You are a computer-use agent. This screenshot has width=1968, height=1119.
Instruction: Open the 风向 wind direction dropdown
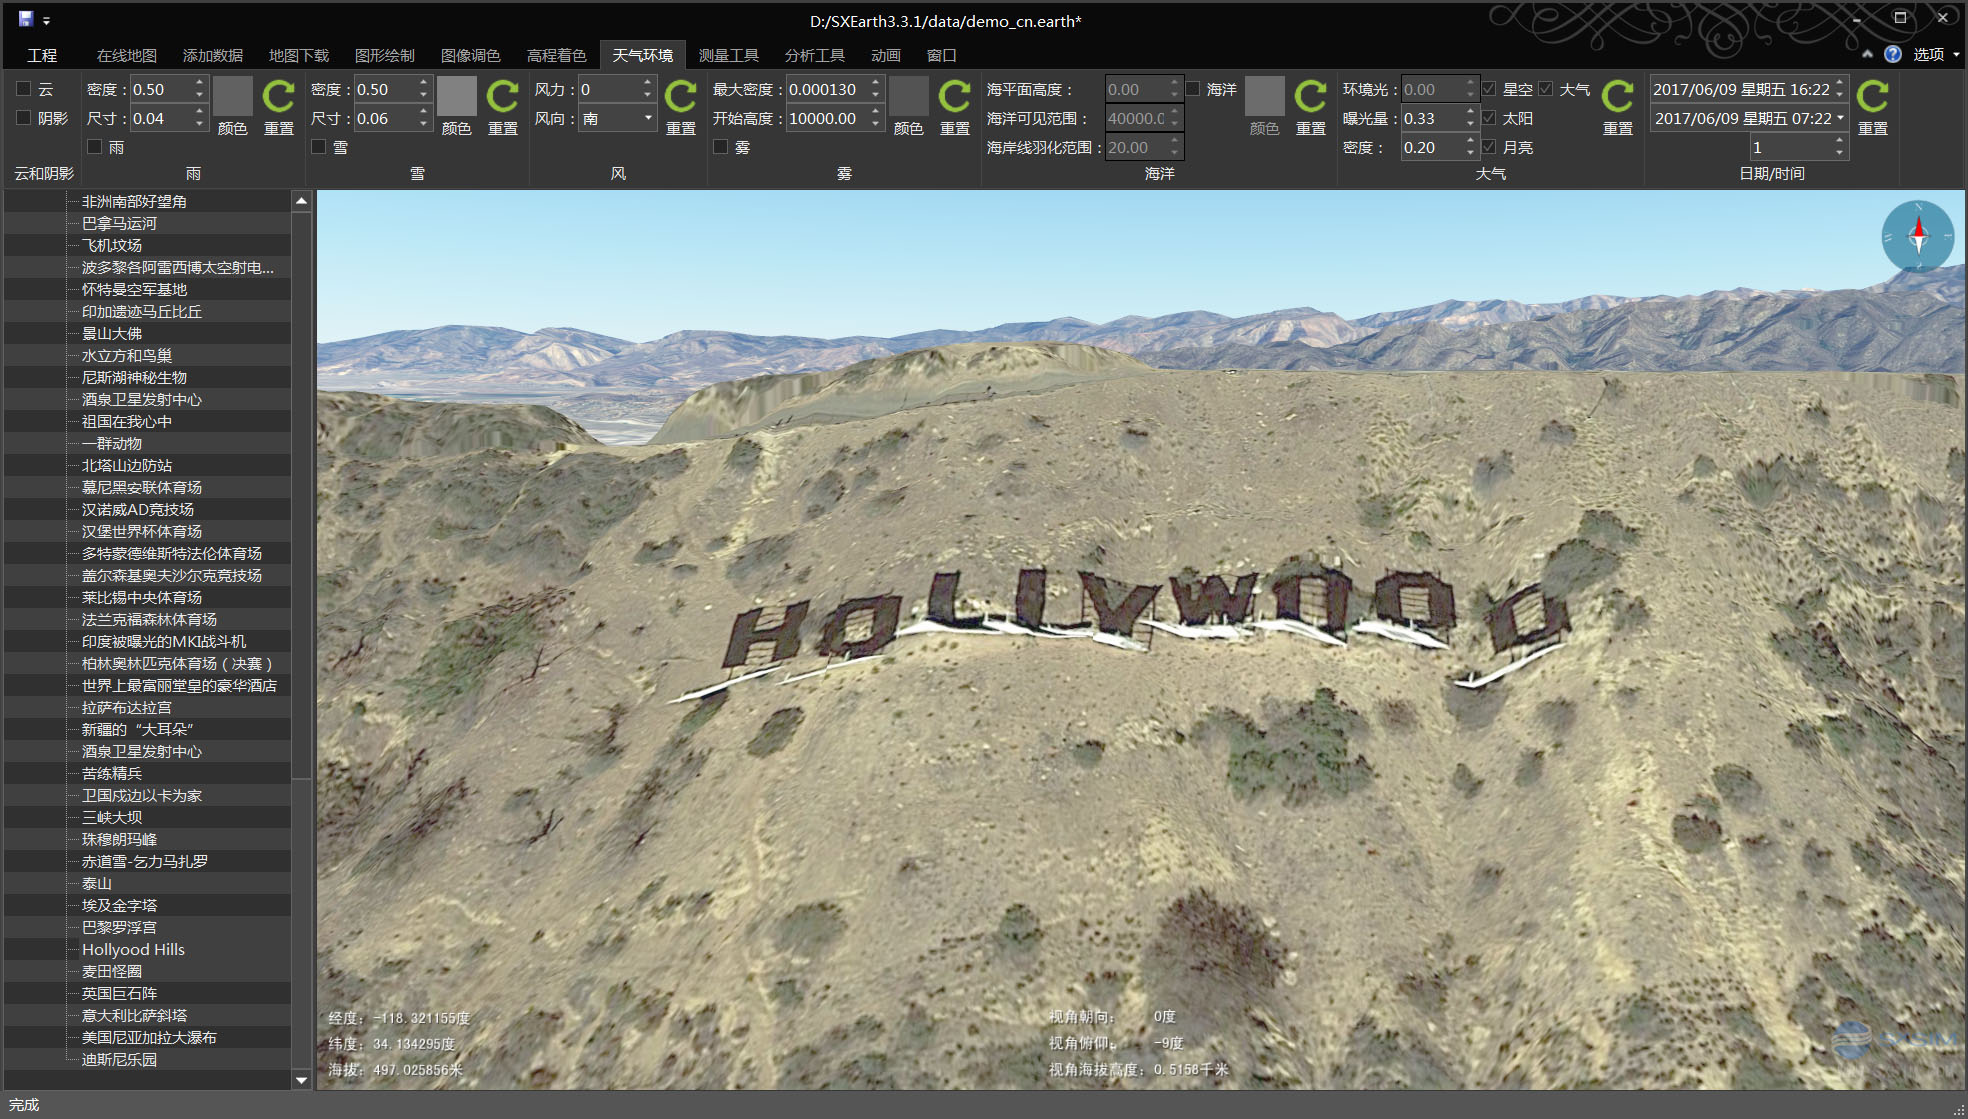648,118
